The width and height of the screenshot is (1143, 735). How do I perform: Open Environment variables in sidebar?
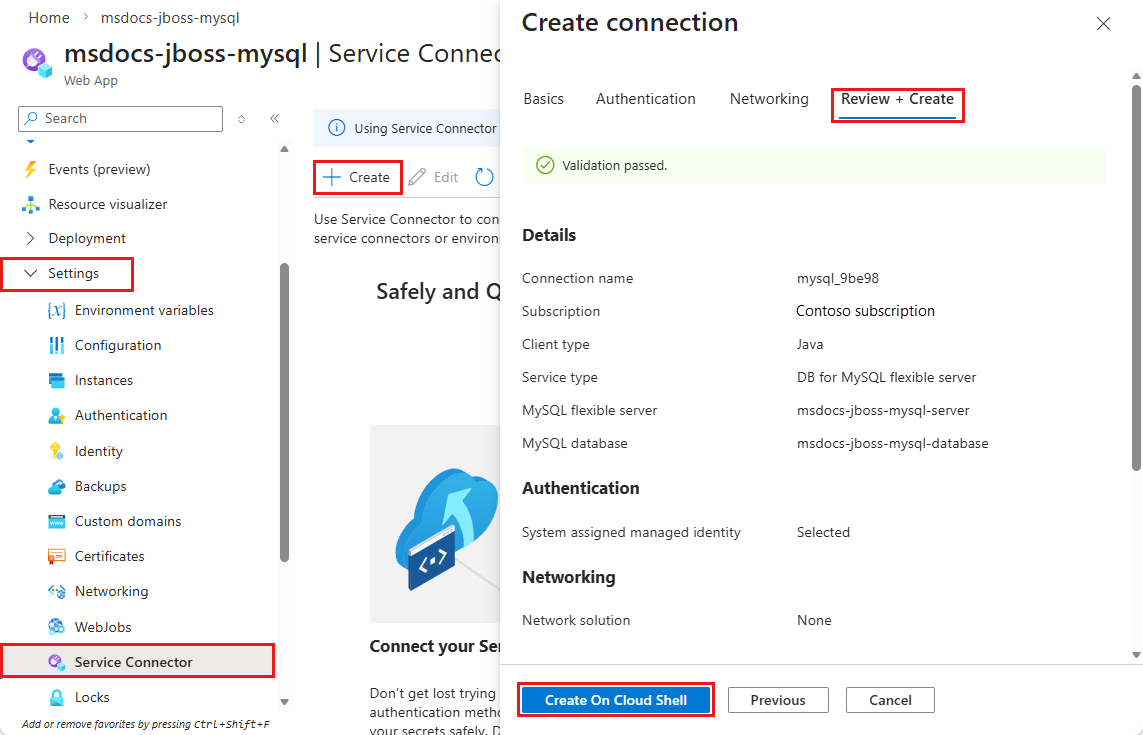[144, 311]
